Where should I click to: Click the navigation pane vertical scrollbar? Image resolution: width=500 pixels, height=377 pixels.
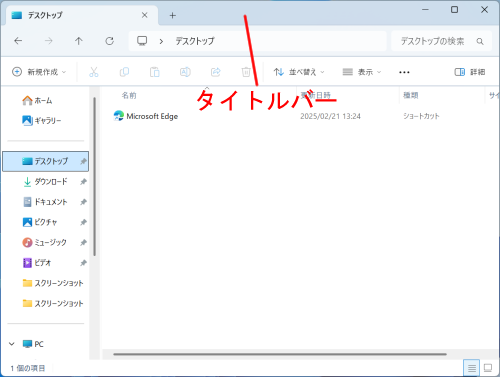95,177
